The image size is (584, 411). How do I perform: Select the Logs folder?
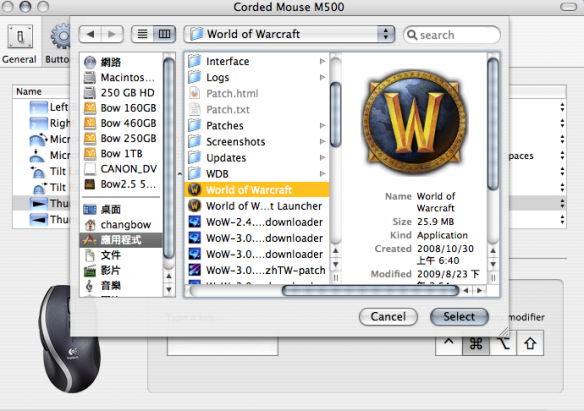tap(257, 77)
